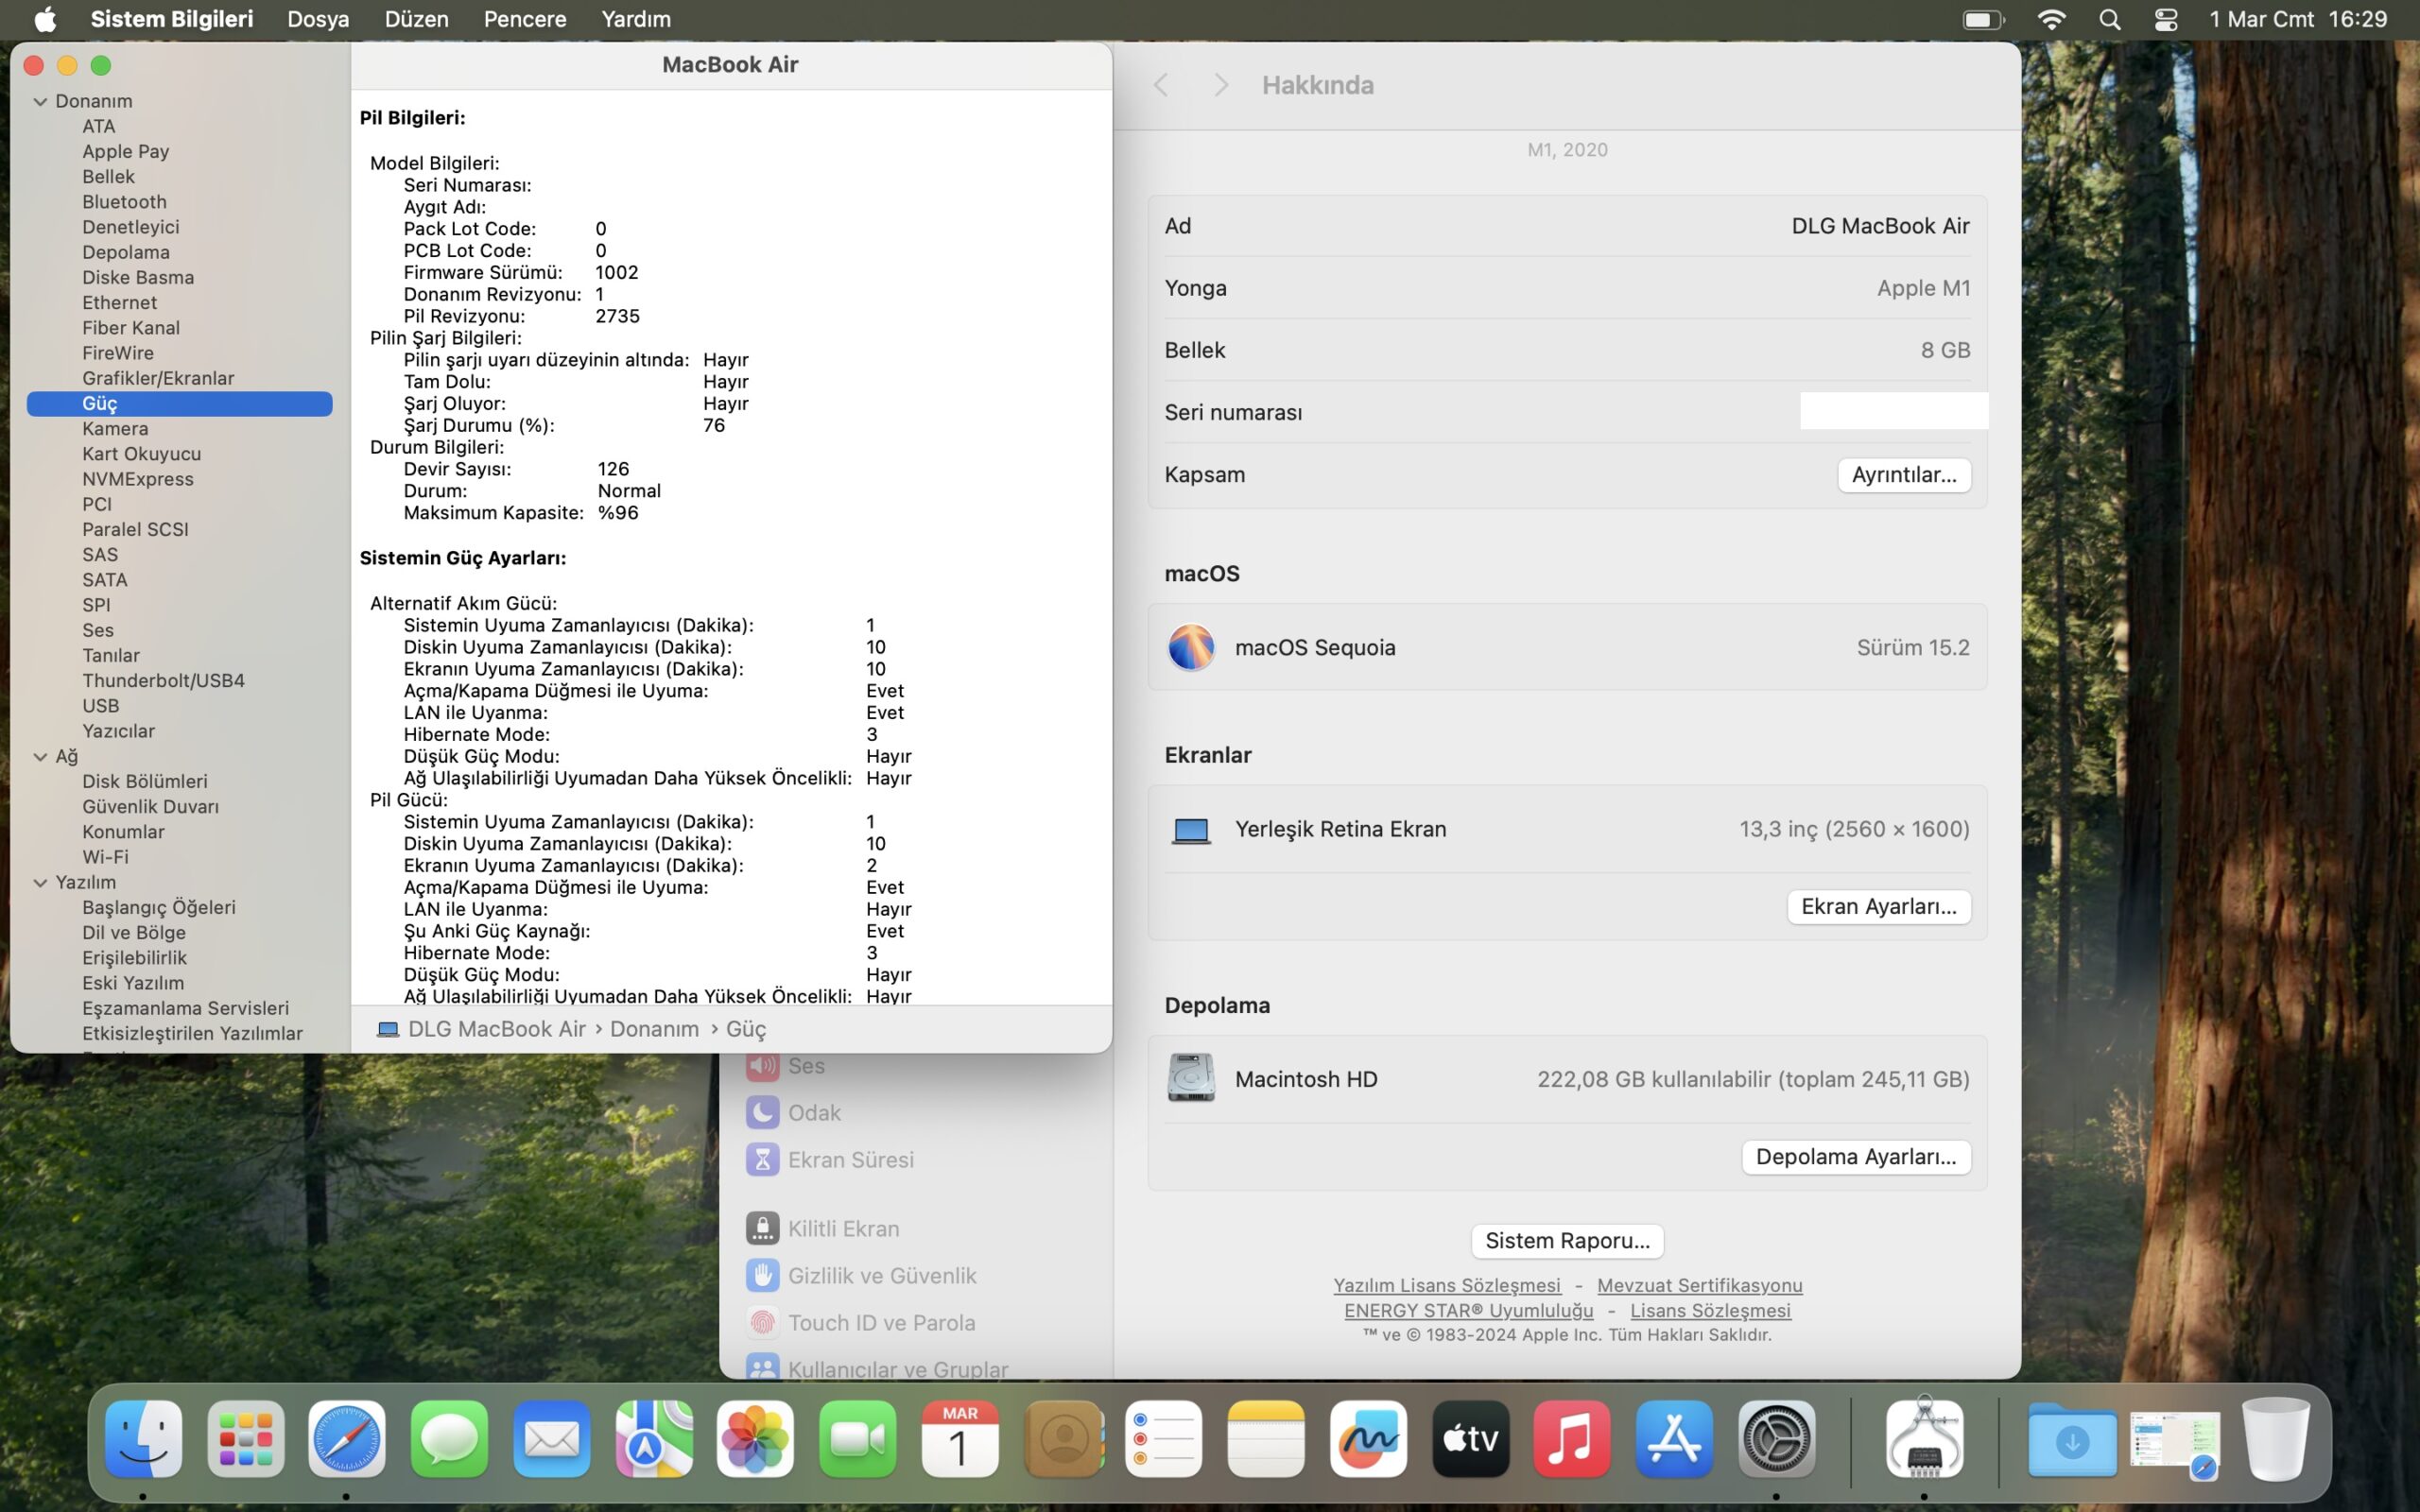Go back in Settings Hakkında pane
Screen dimensions: 2420x1512
[1161, 85]
